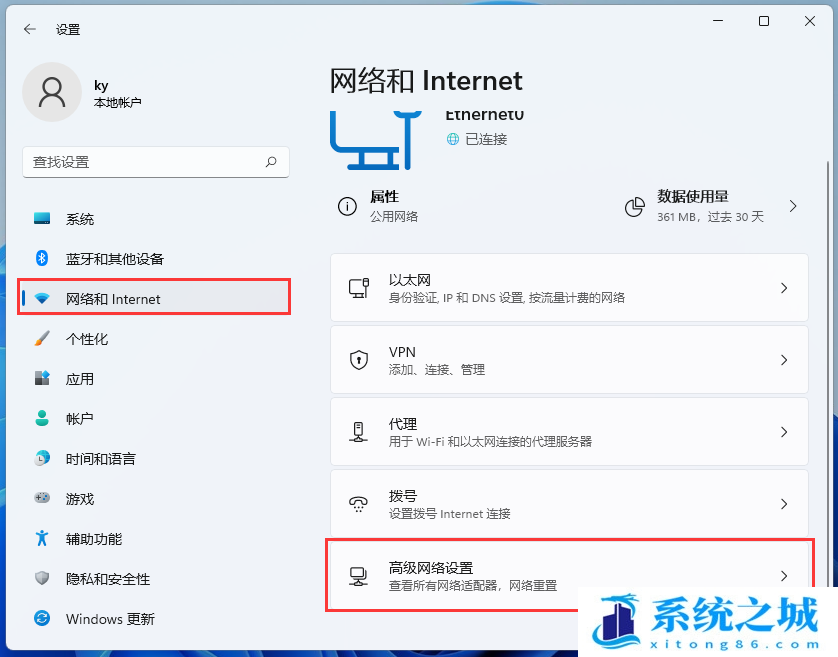Click the Bluetooth and other devices icon

(x=42, y=258)
